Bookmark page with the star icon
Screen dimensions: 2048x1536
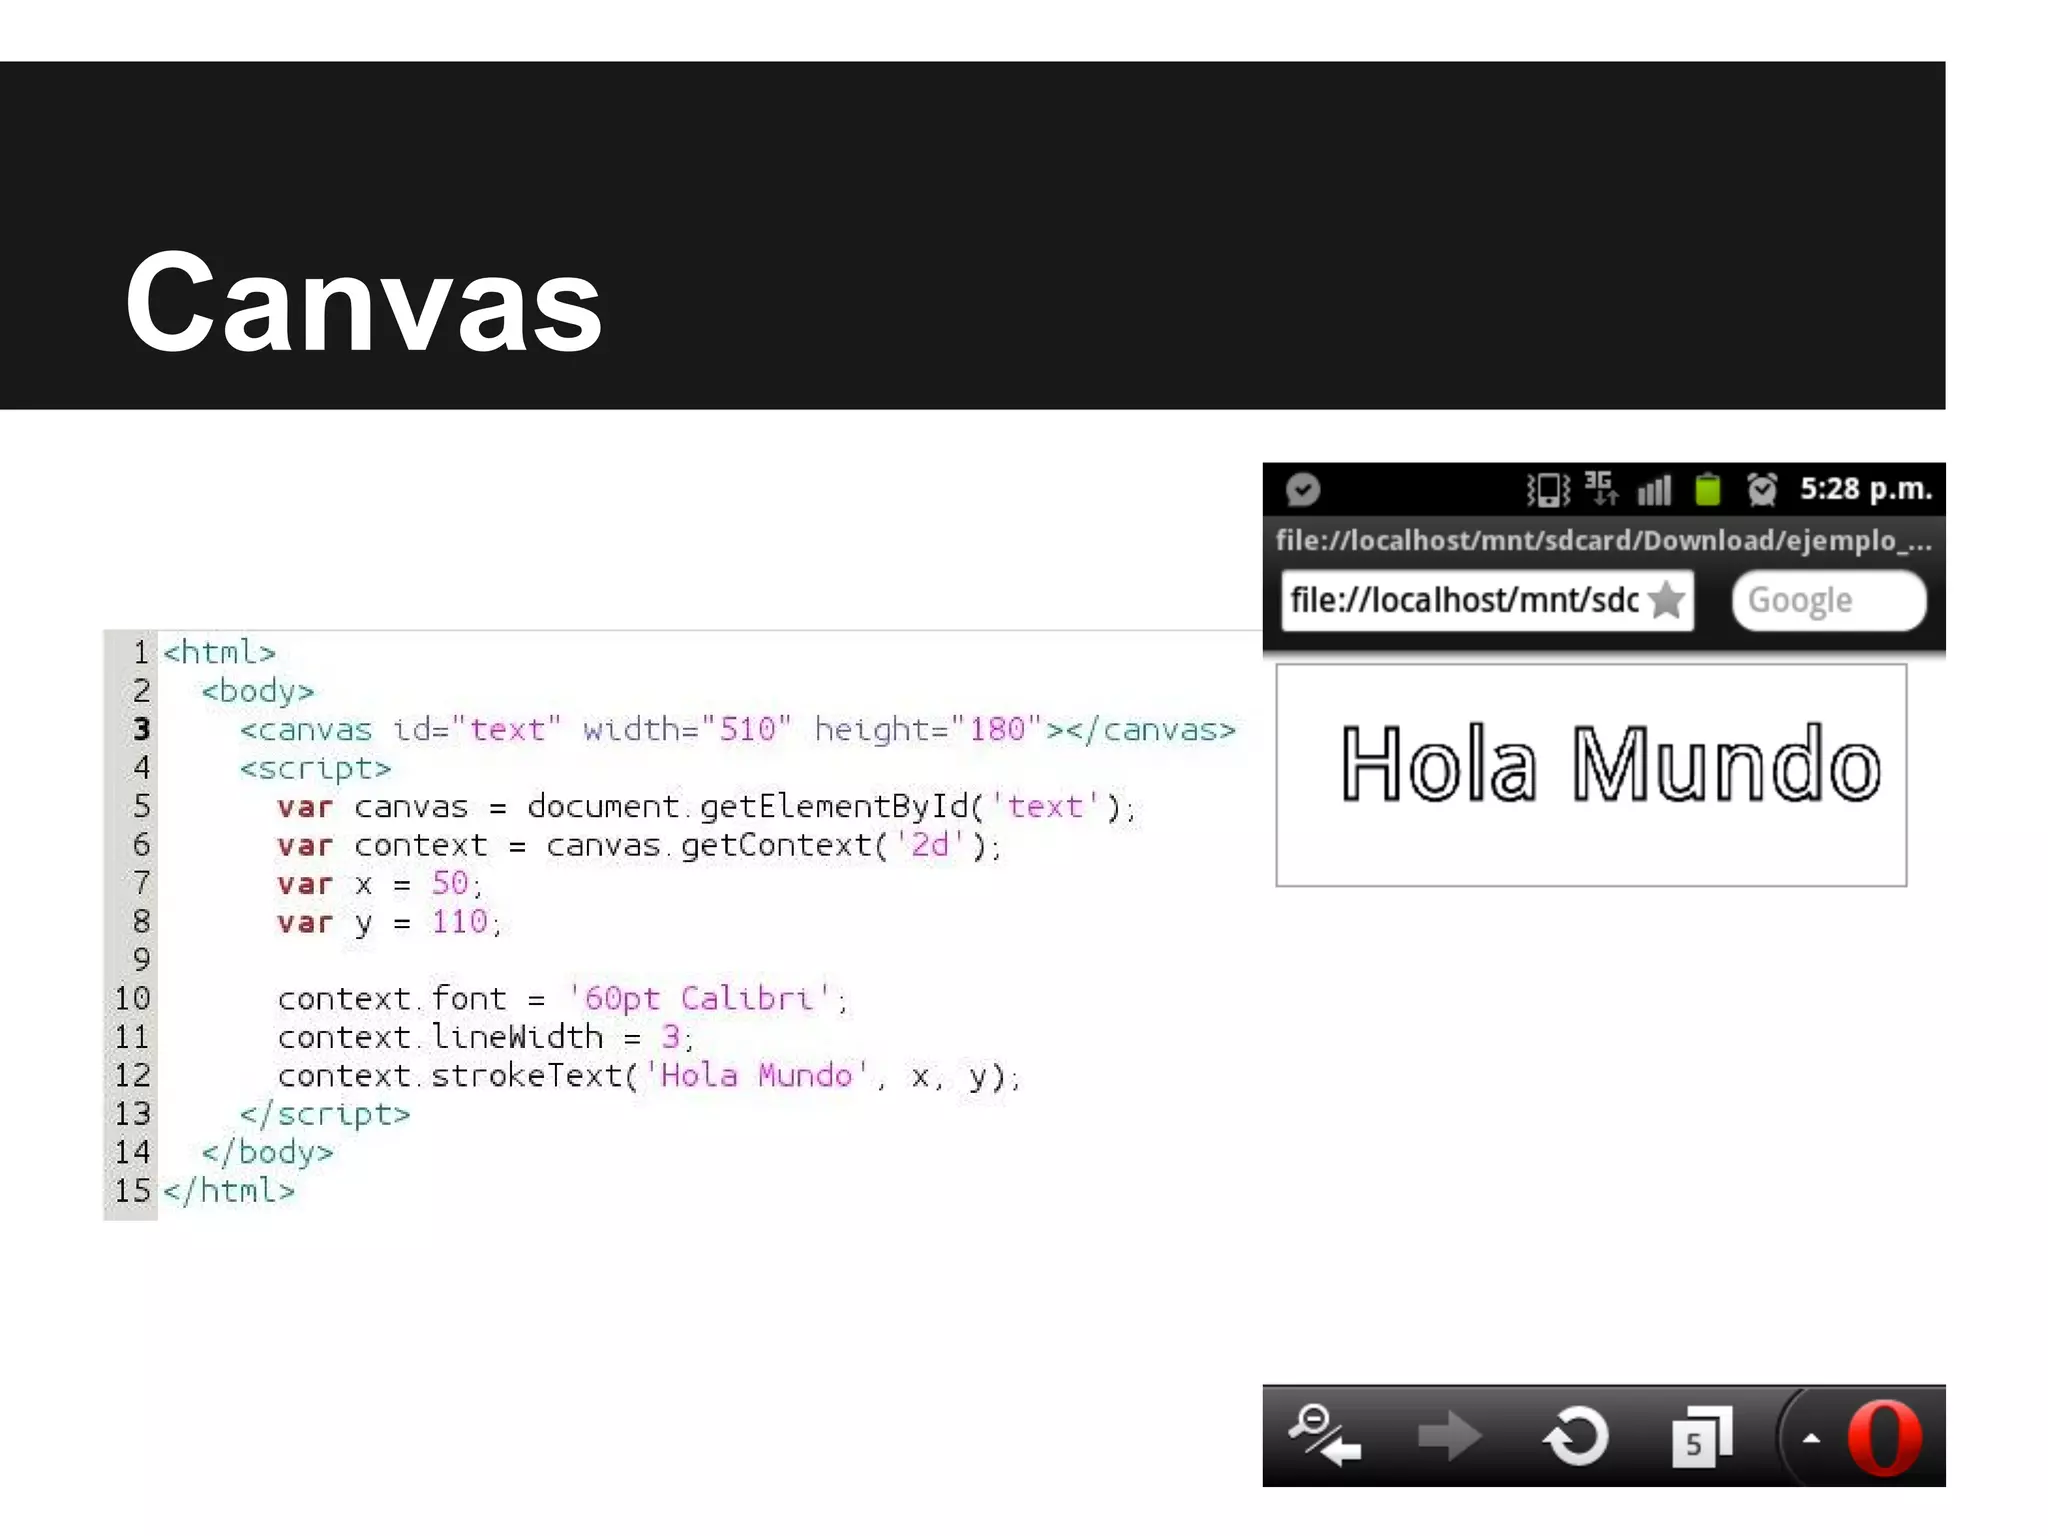coord(1666,600)
